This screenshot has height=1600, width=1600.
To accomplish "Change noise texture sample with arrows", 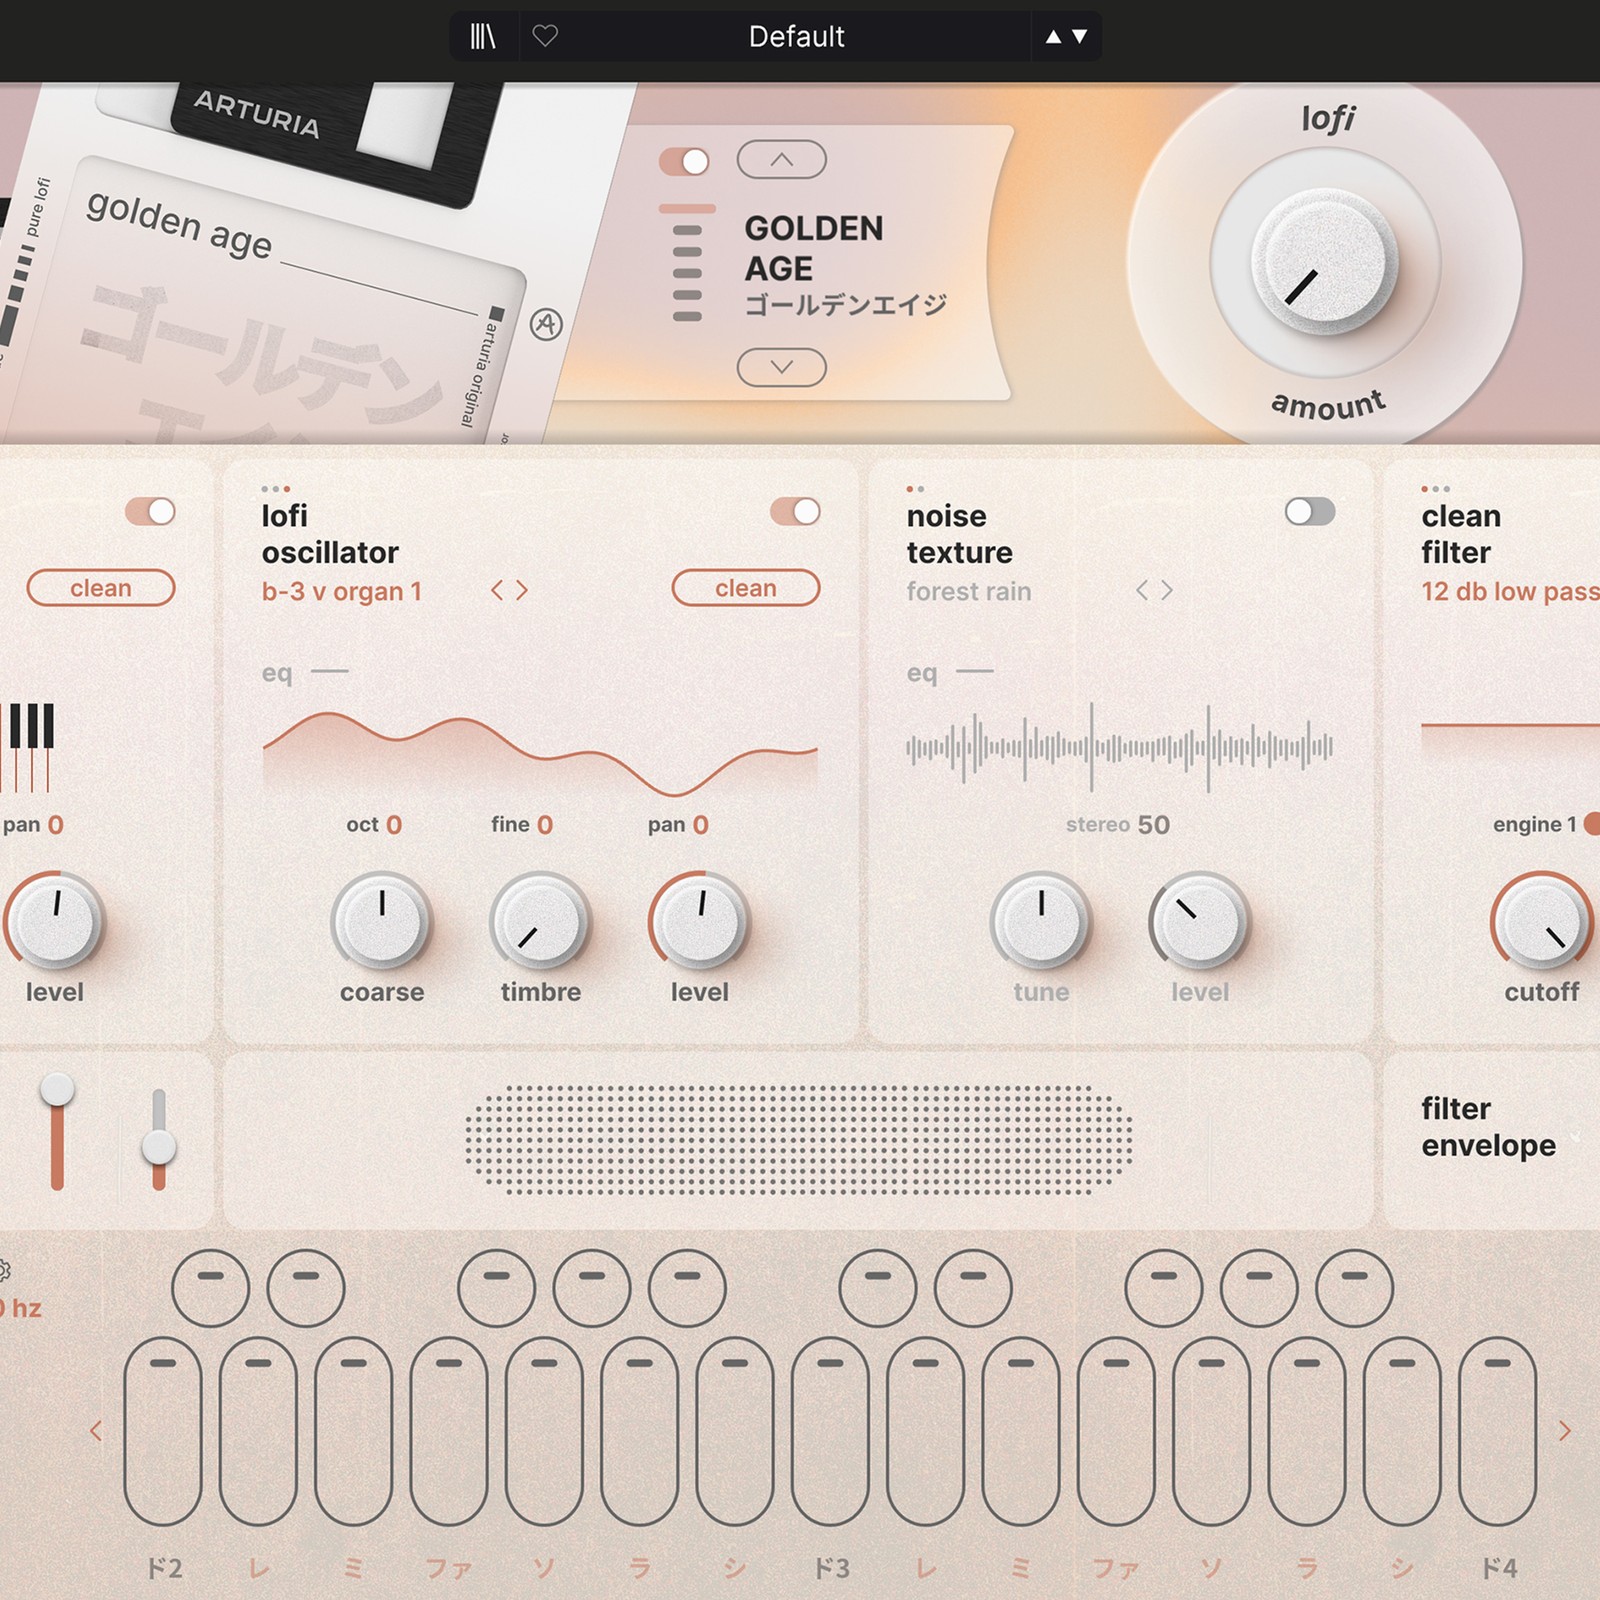I will click(x=1154, y=591).
